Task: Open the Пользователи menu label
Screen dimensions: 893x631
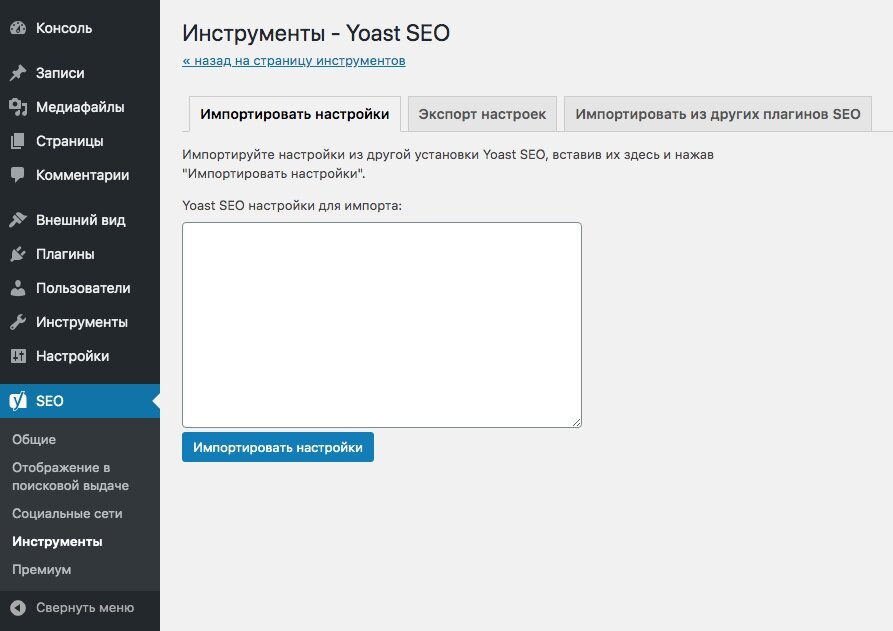Action: click(x=83, y=288)
